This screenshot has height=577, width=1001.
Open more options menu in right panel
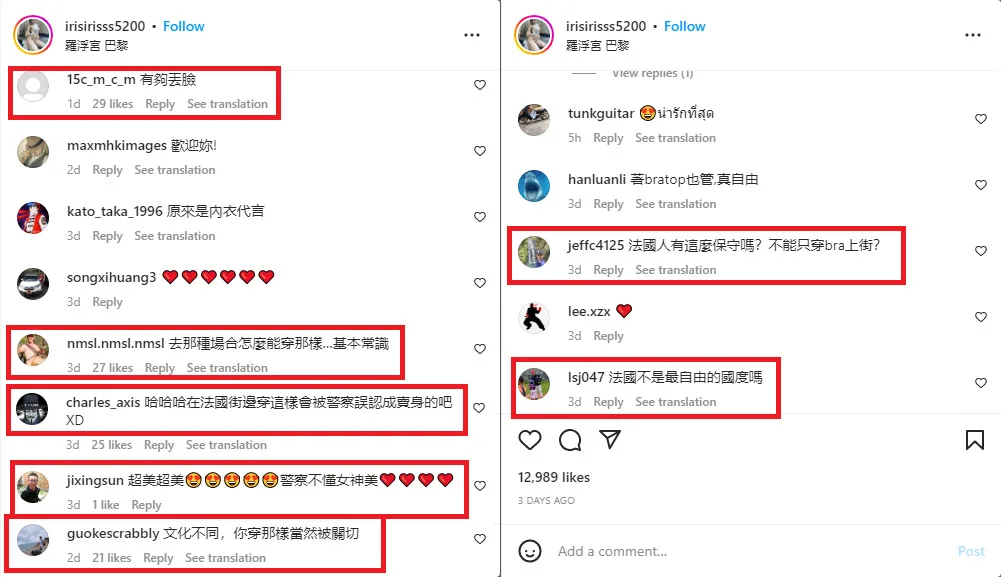tap(973, 35)
